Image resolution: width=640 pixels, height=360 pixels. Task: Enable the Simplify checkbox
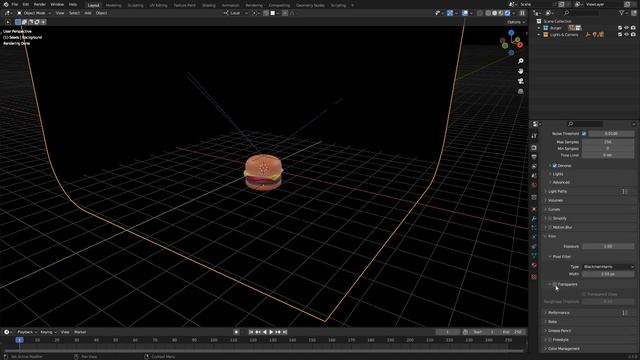(550, 218)
